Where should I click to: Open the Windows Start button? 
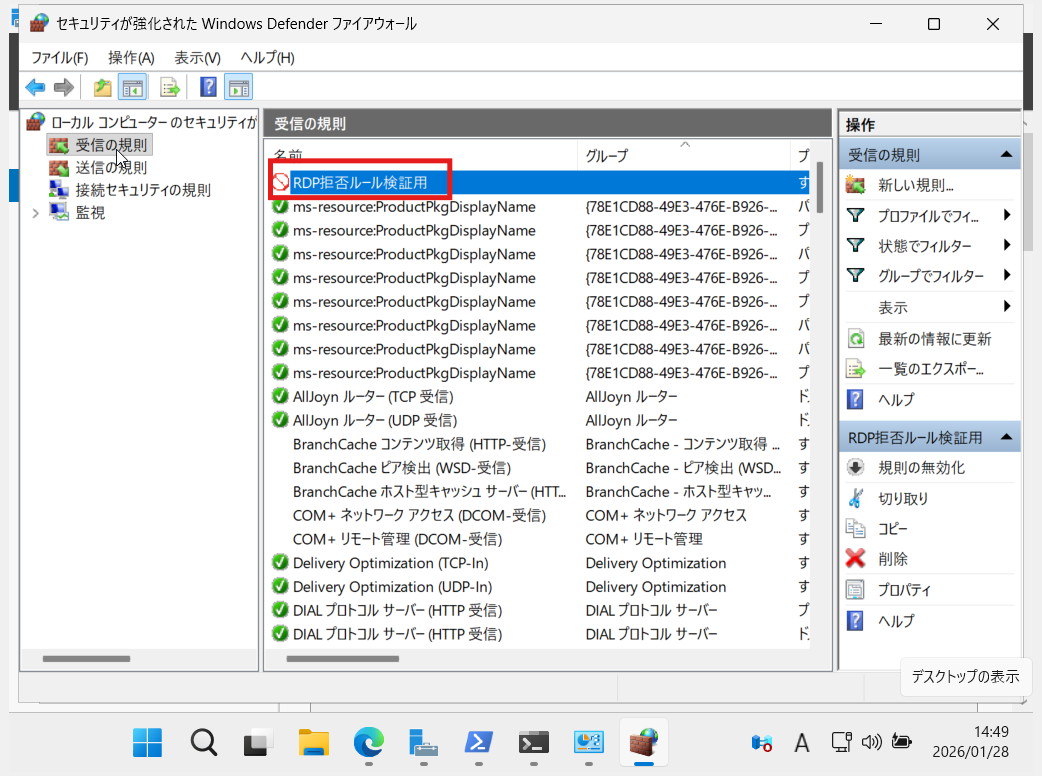[148, 742]
